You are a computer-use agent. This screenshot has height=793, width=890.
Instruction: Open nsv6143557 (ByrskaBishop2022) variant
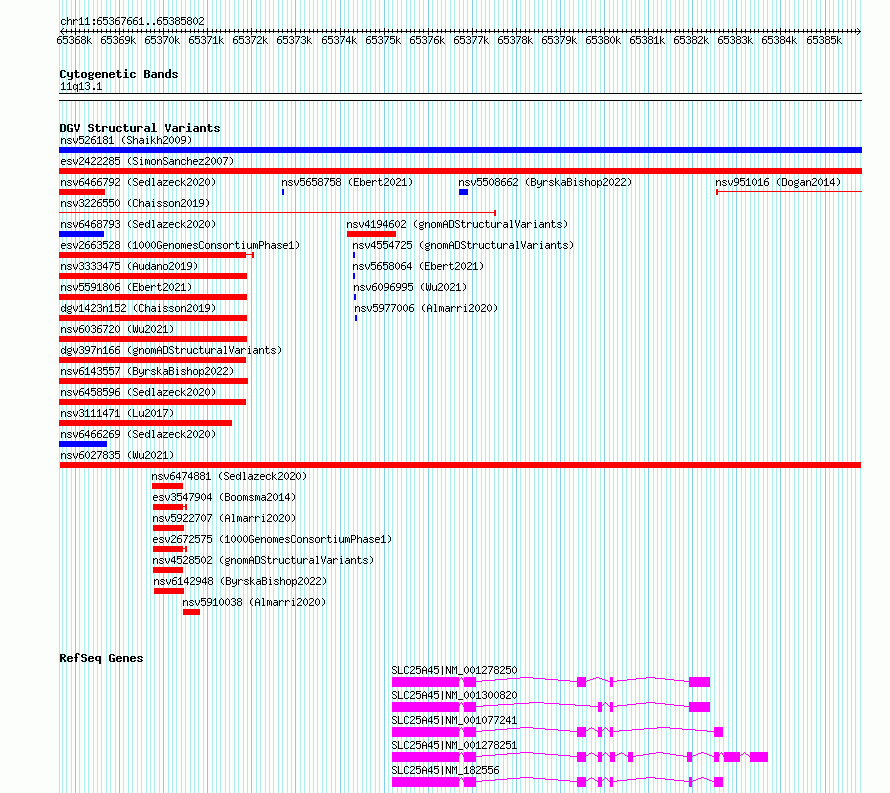(x=147, y=371)
